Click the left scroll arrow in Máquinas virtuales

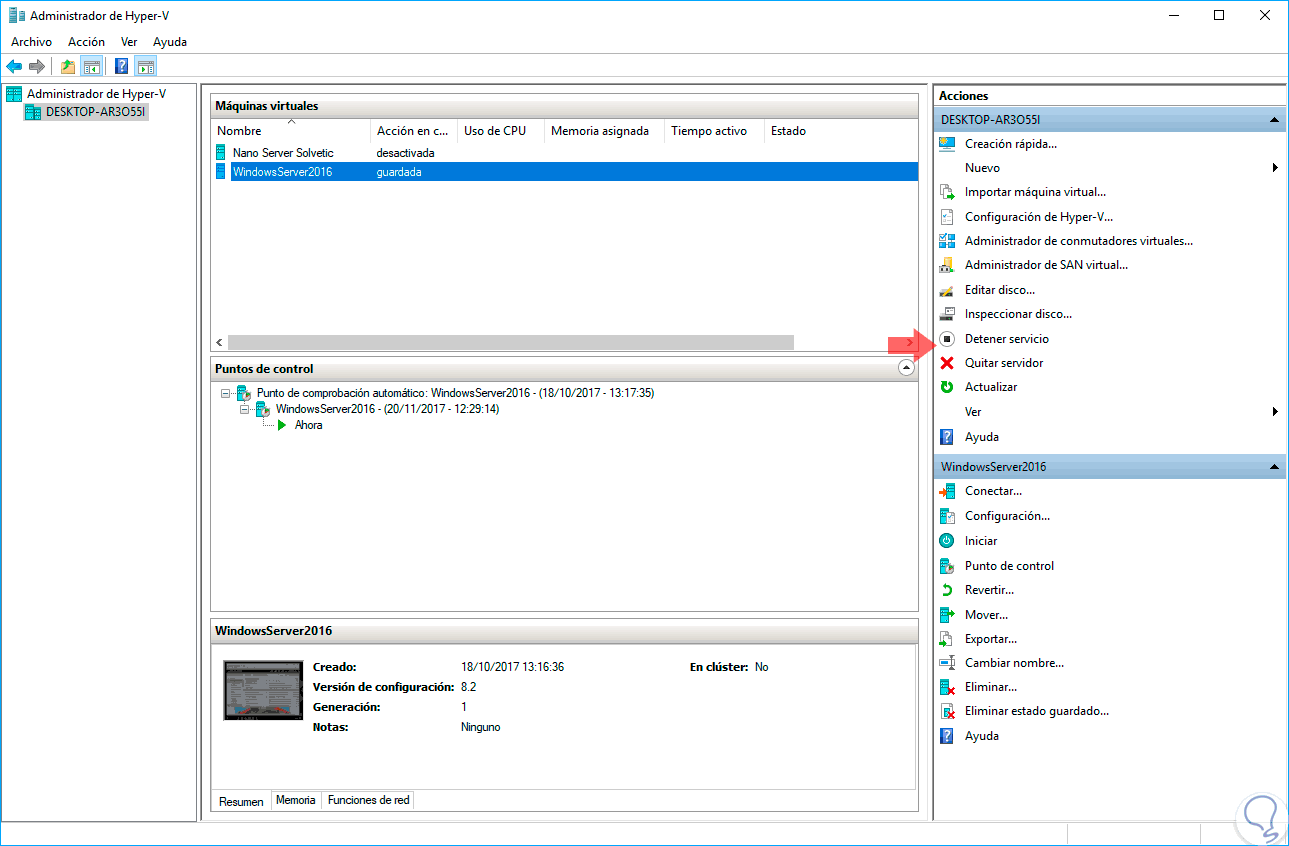coord(219,342)
